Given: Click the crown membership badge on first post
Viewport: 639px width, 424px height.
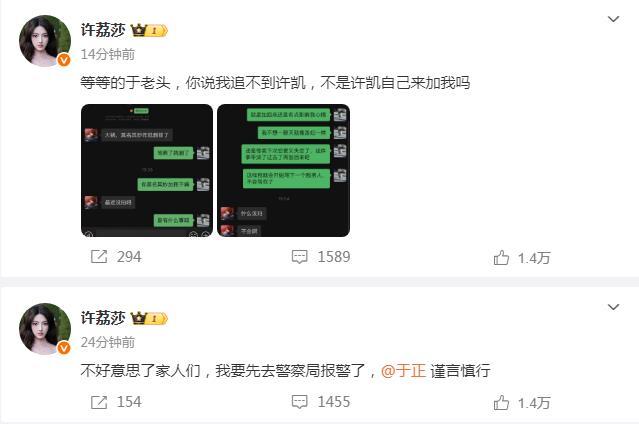Looking at the screenshot, I should coord(149,31).
